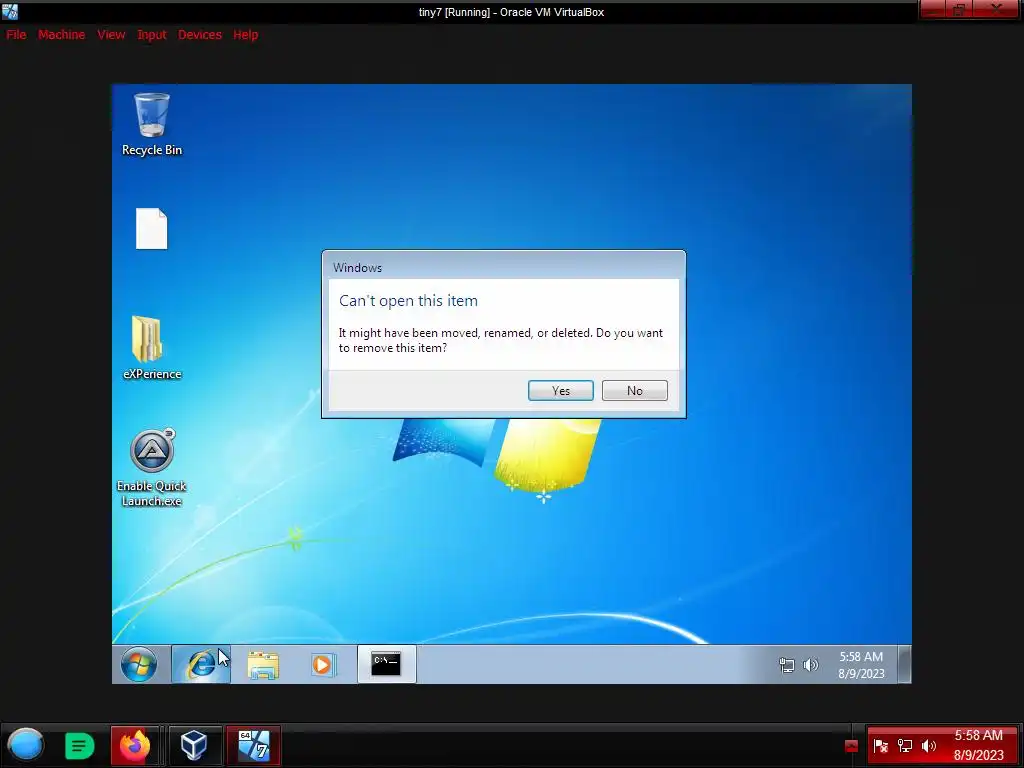Decline removal with No button
This screenshot has height=768, width=1024.
(x=634, y=391)
